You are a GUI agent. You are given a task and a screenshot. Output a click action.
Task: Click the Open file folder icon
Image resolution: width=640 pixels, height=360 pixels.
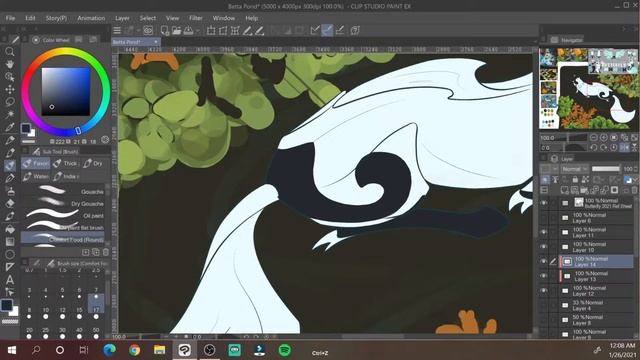pyautogui.click(x=176, y=31)
